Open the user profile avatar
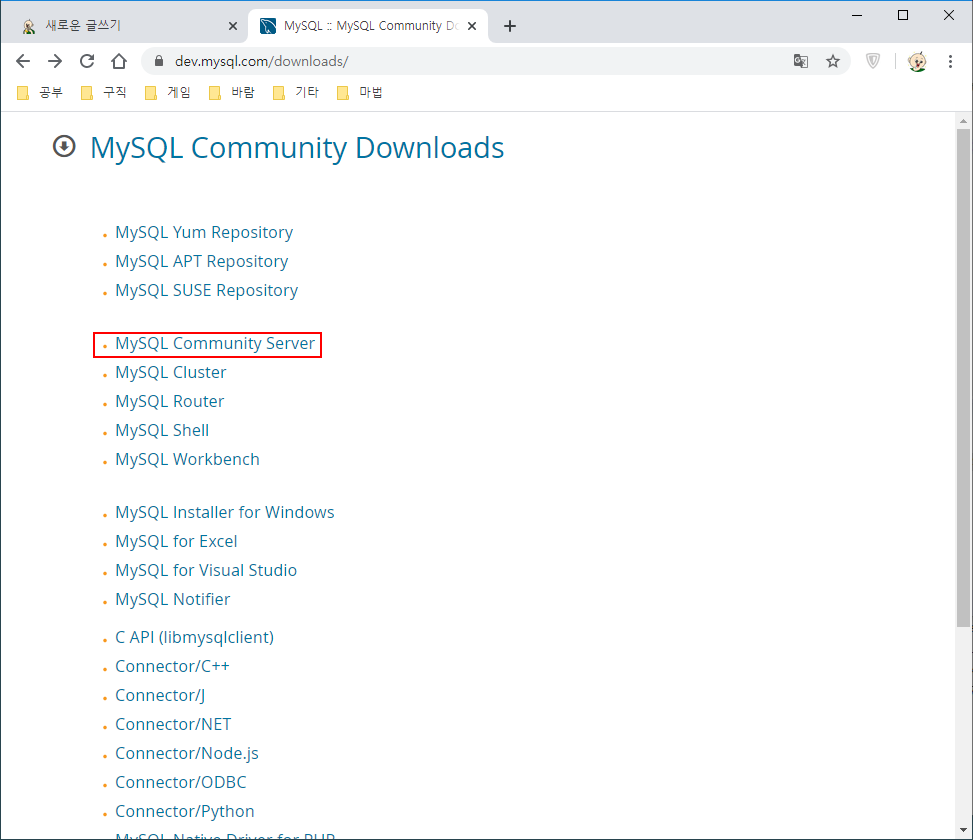 917,61
